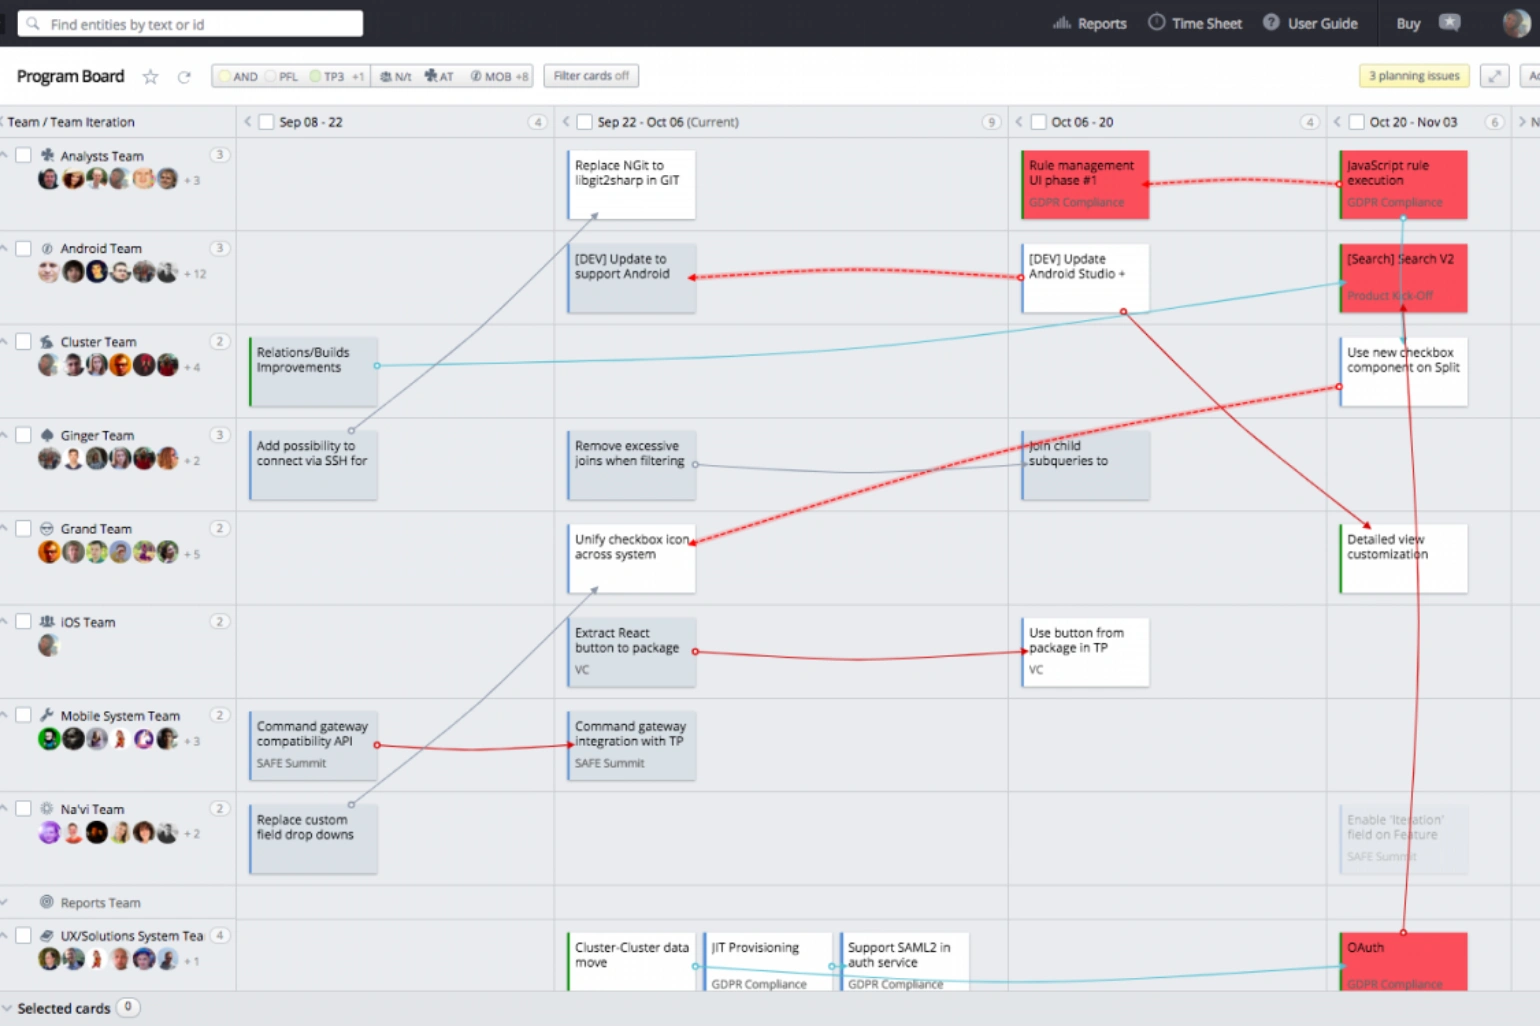Show more Android Team members +12
1540x1026 pixels.
coord(195,274)
